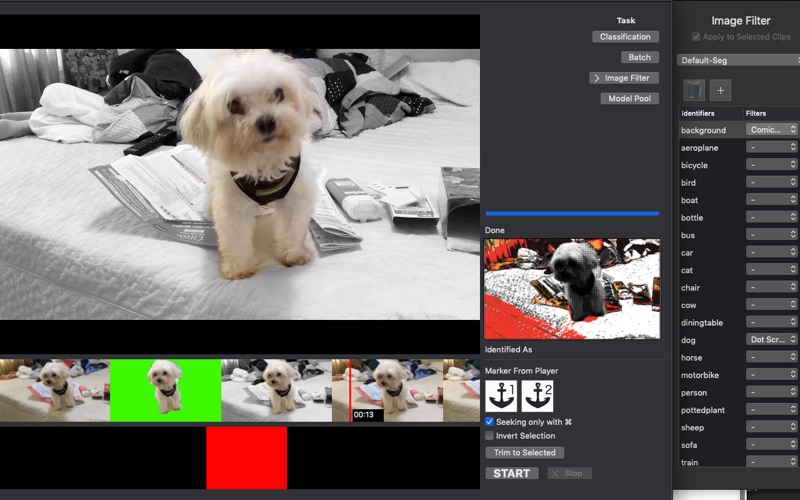800x500 pixels.
Task: Click the blue progress bar
Action: [x=572, y=213]
